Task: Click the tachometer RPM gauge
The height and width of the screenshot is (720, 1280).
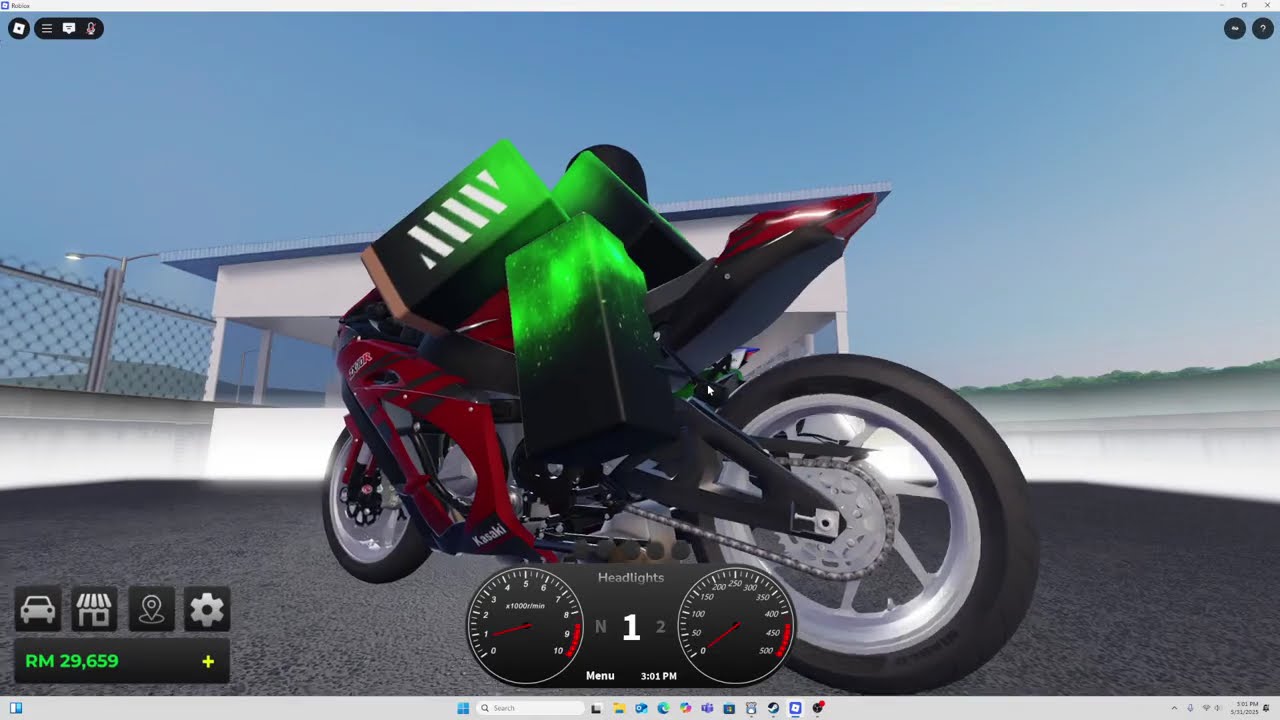Action: (525, 626)
